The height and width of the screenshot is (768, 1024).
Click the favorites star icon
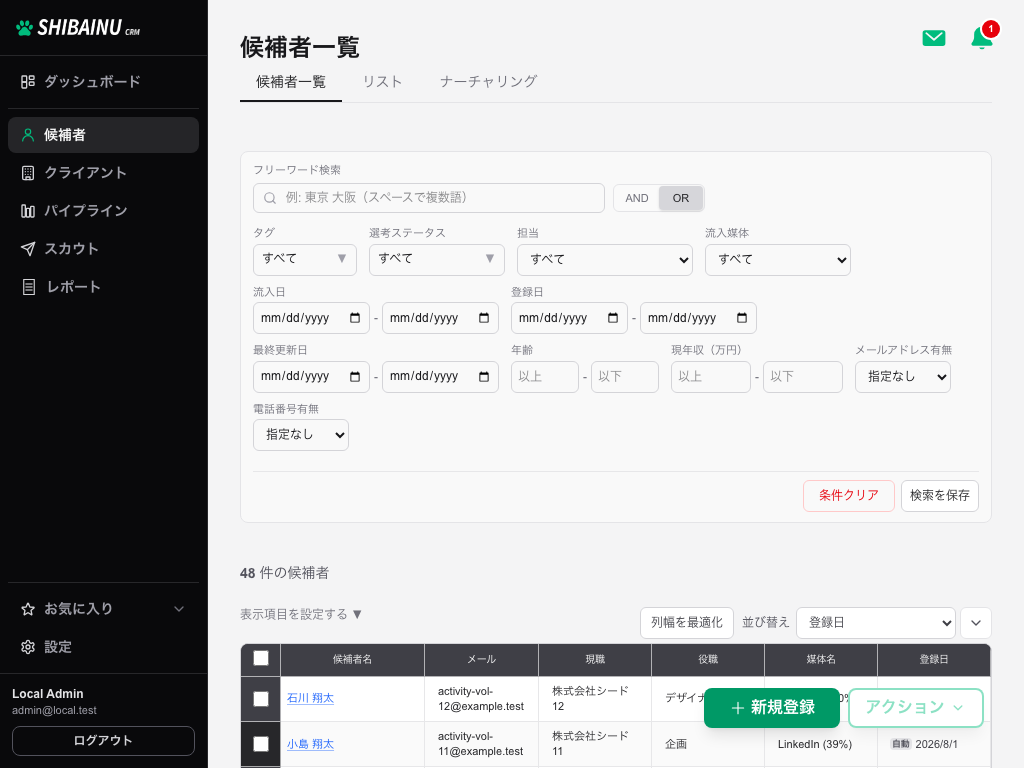coord(27,609)
